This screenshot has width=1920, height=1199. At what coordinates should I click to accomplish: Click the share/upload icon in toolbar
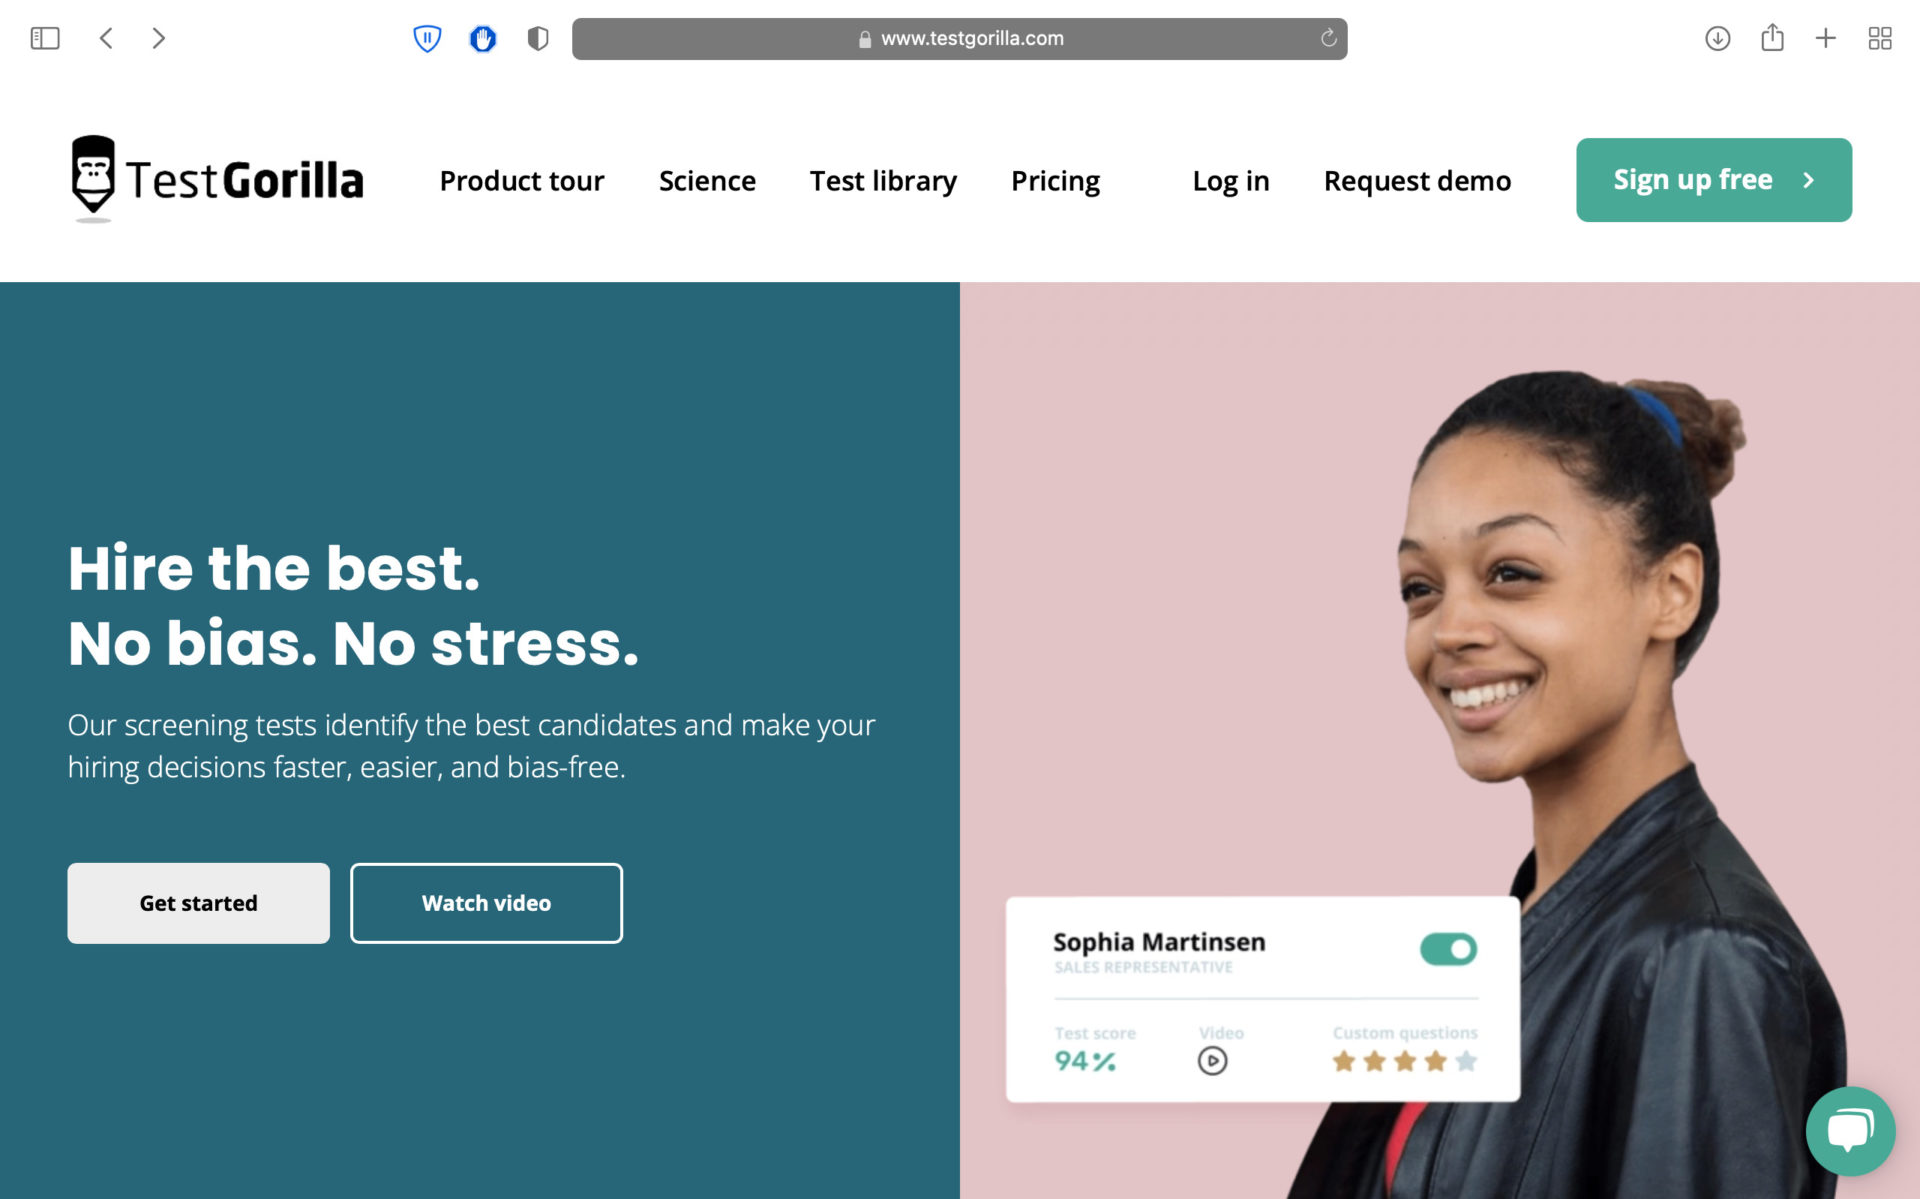click(x=1772, y=37)
